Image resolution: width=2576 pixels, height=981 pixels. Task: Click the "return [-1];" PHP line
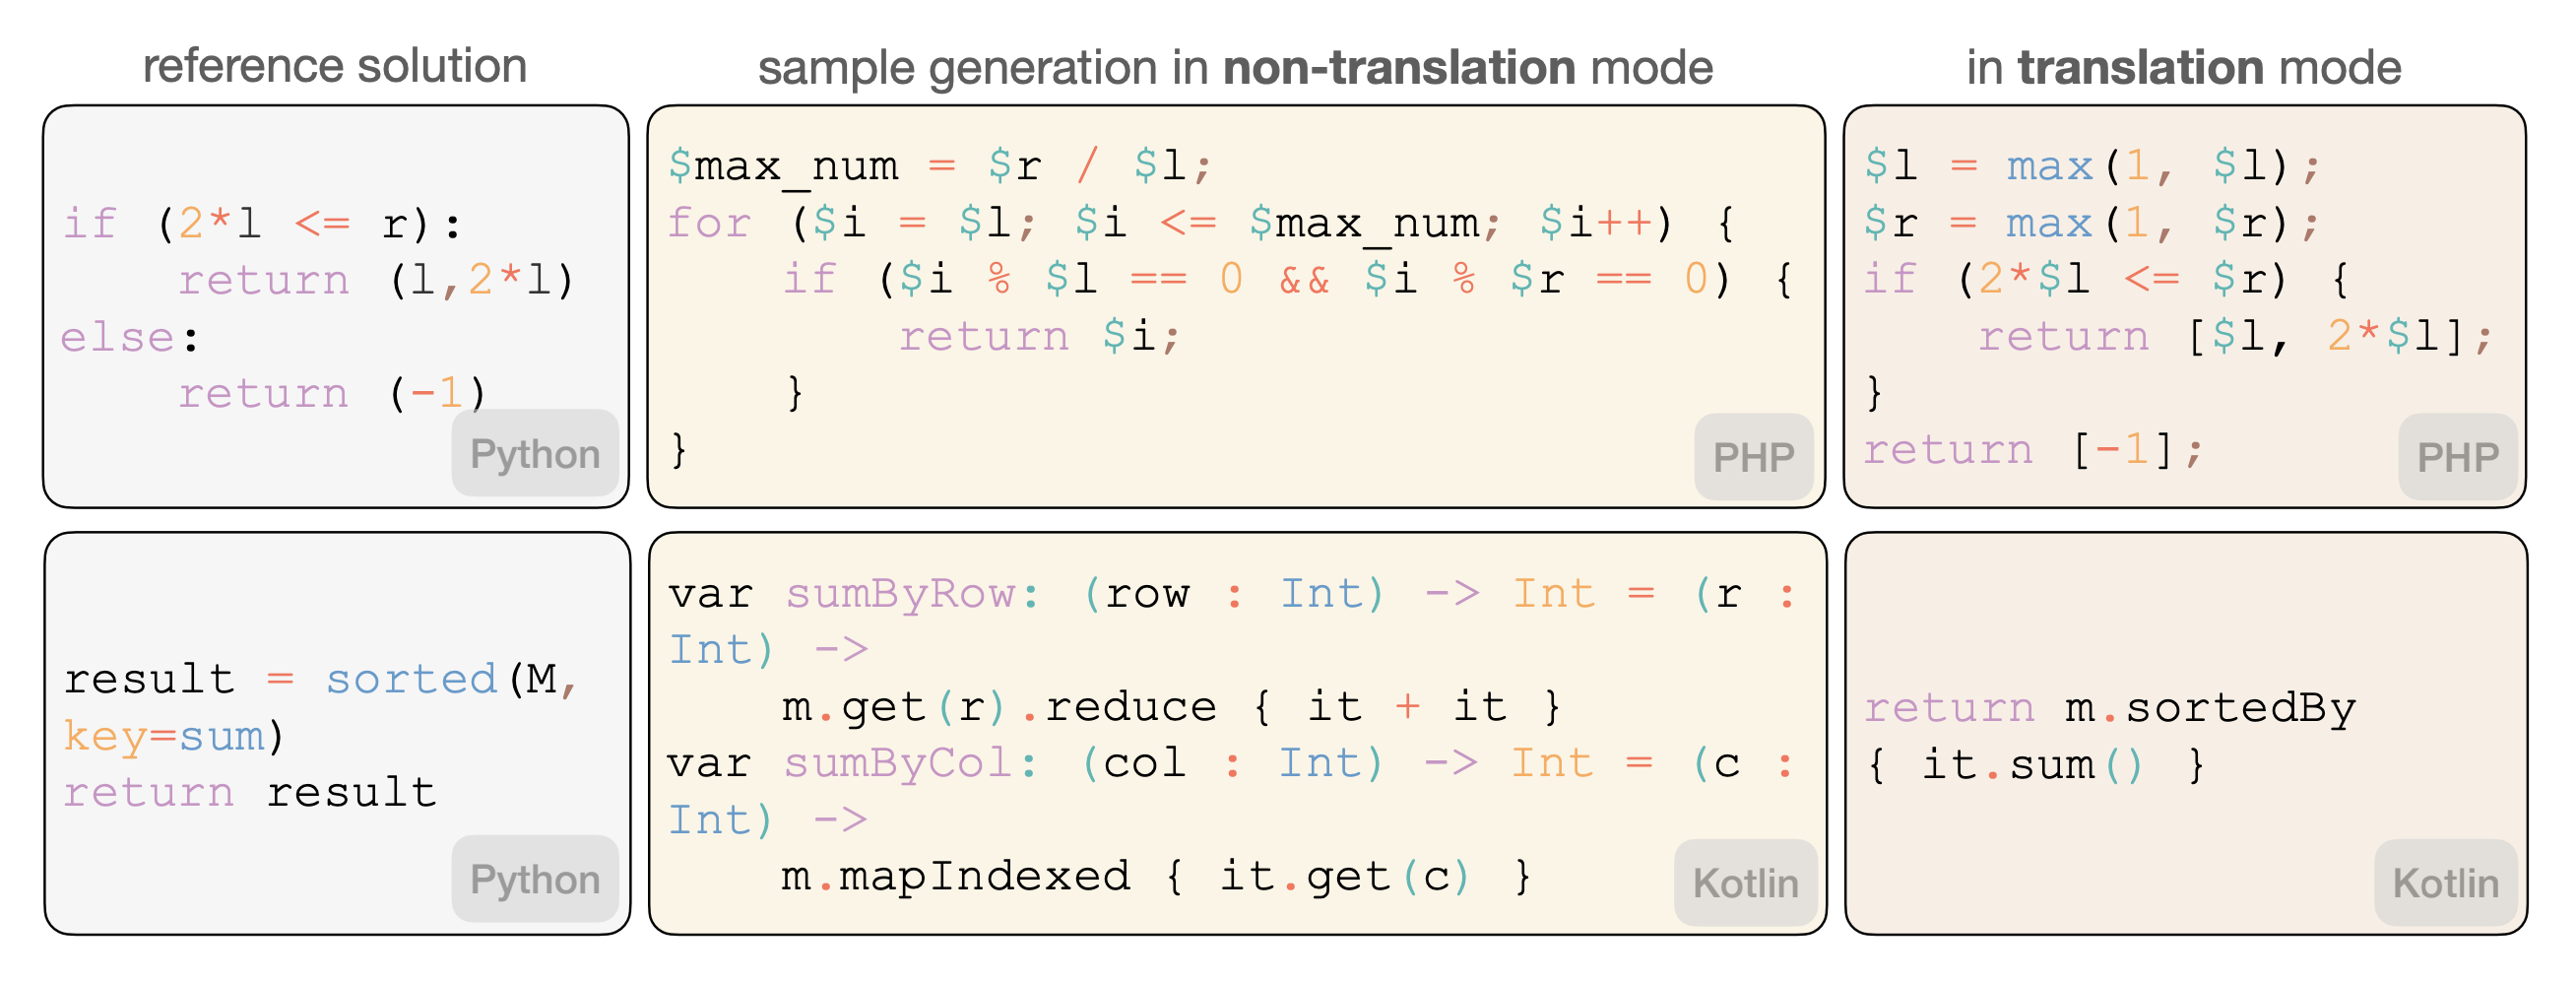(x=2033, y=451)
